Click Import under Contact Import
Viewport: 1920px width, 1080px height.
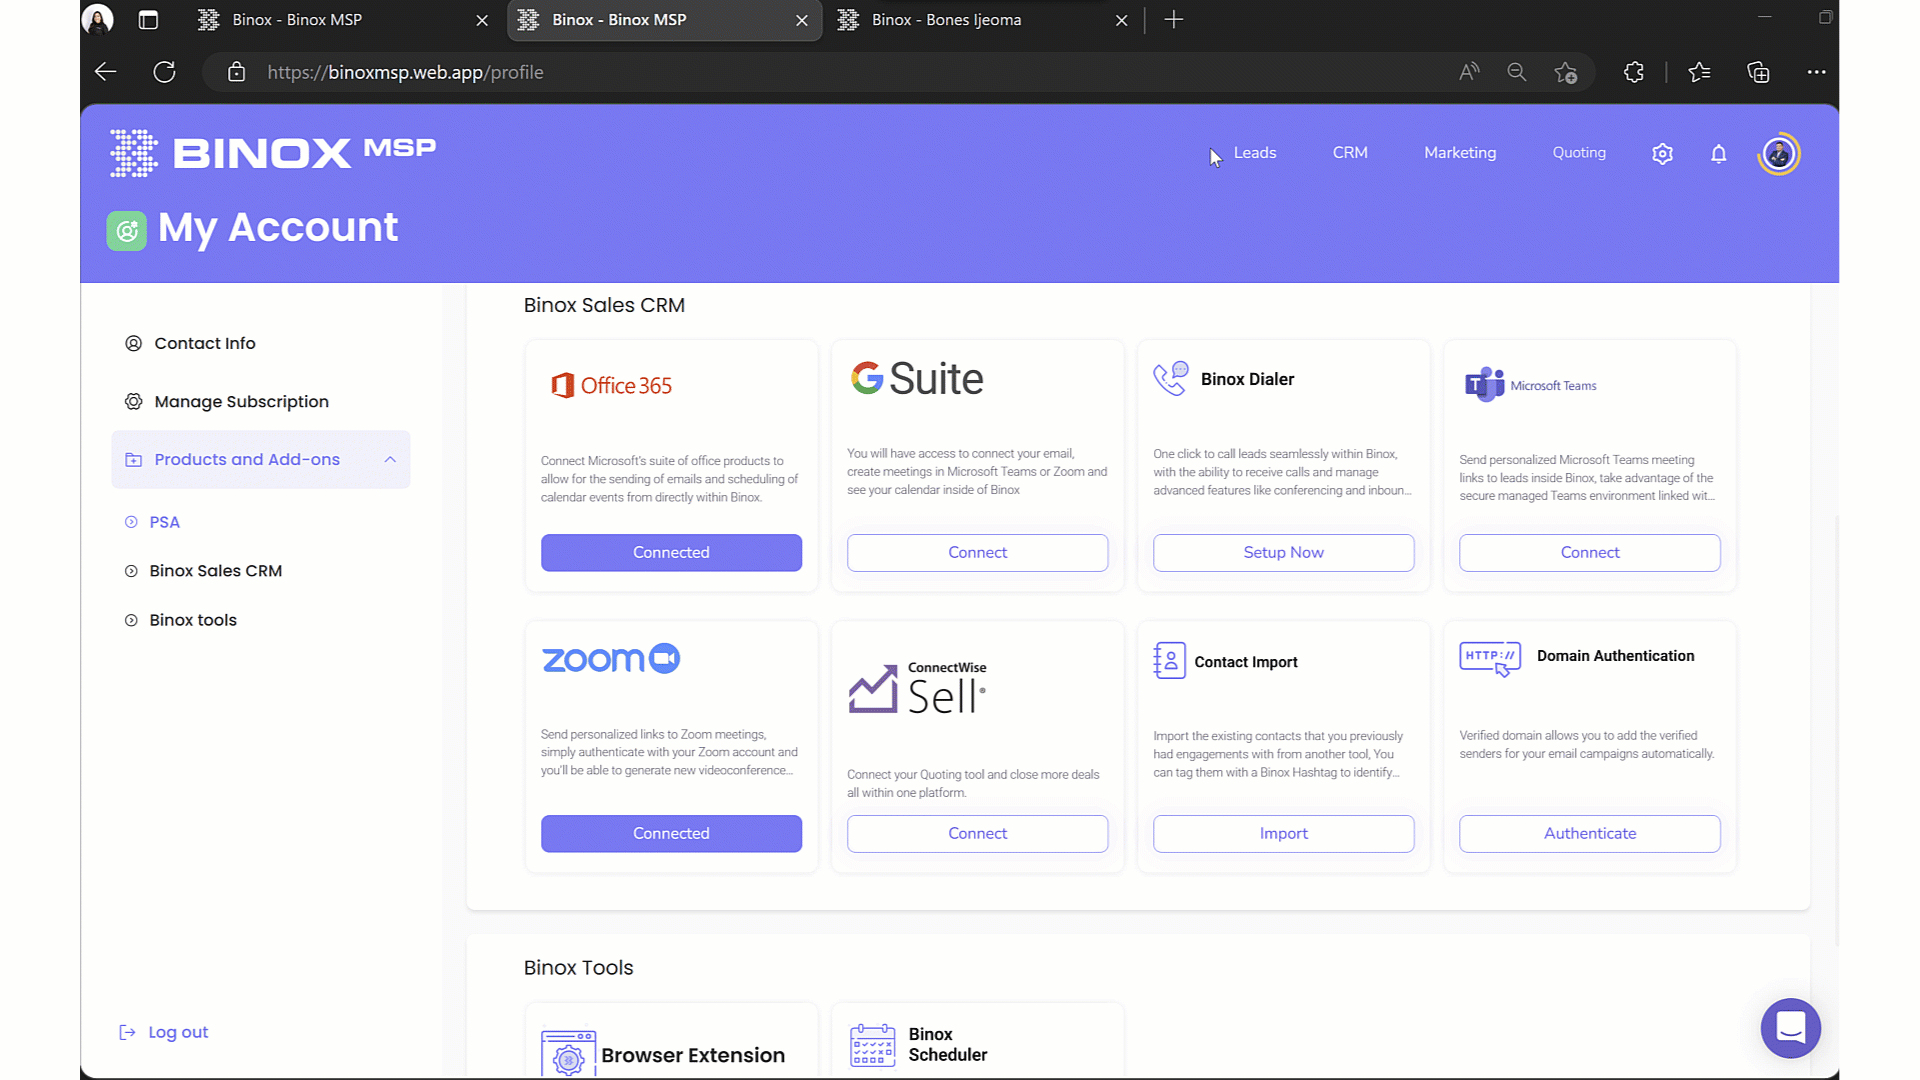click(1283, 834)
